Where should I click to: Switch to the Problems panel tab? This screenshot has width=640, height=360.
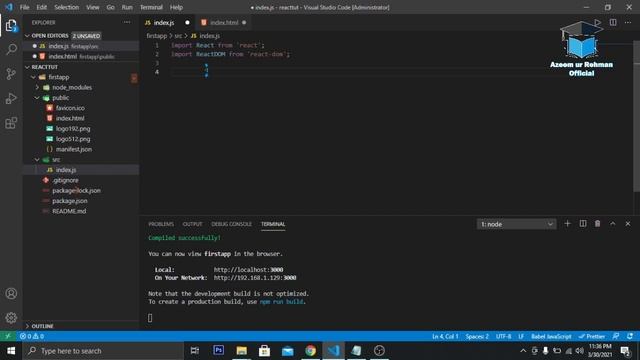pyautogui.click(x=161, y=224)
